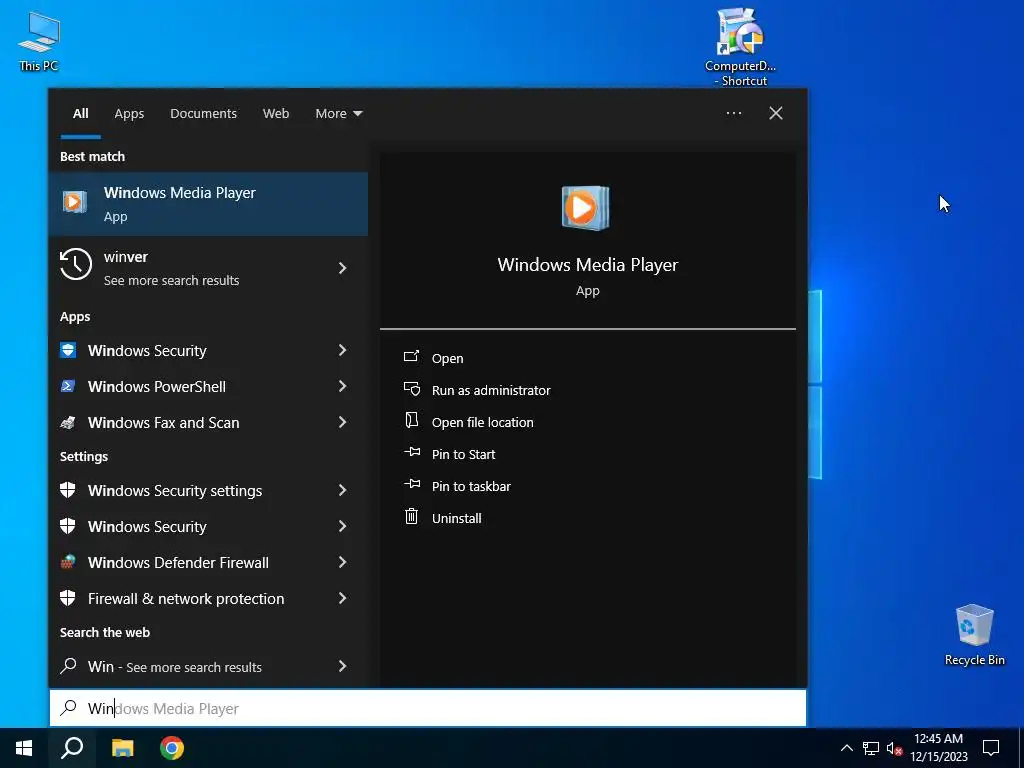This screenshot has width=1024, height=768.
Task: Open the network status tray icon
Action: [x=871, y=748]
